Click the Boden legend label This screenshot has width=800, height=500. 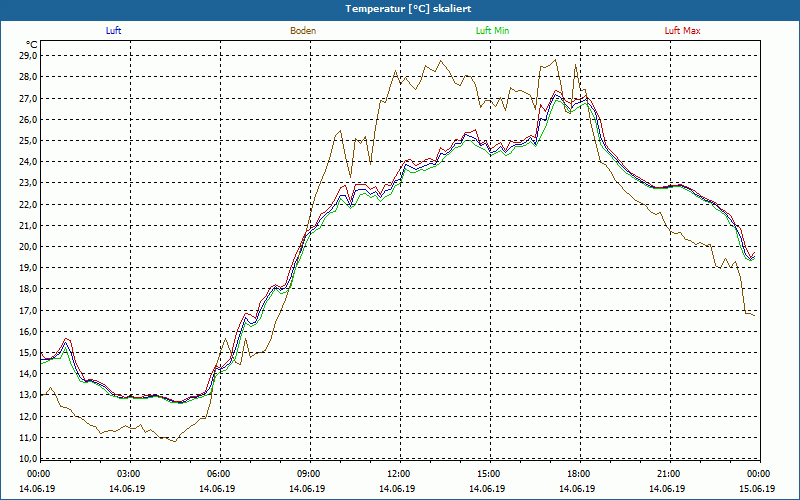click(x=303, y=31)
